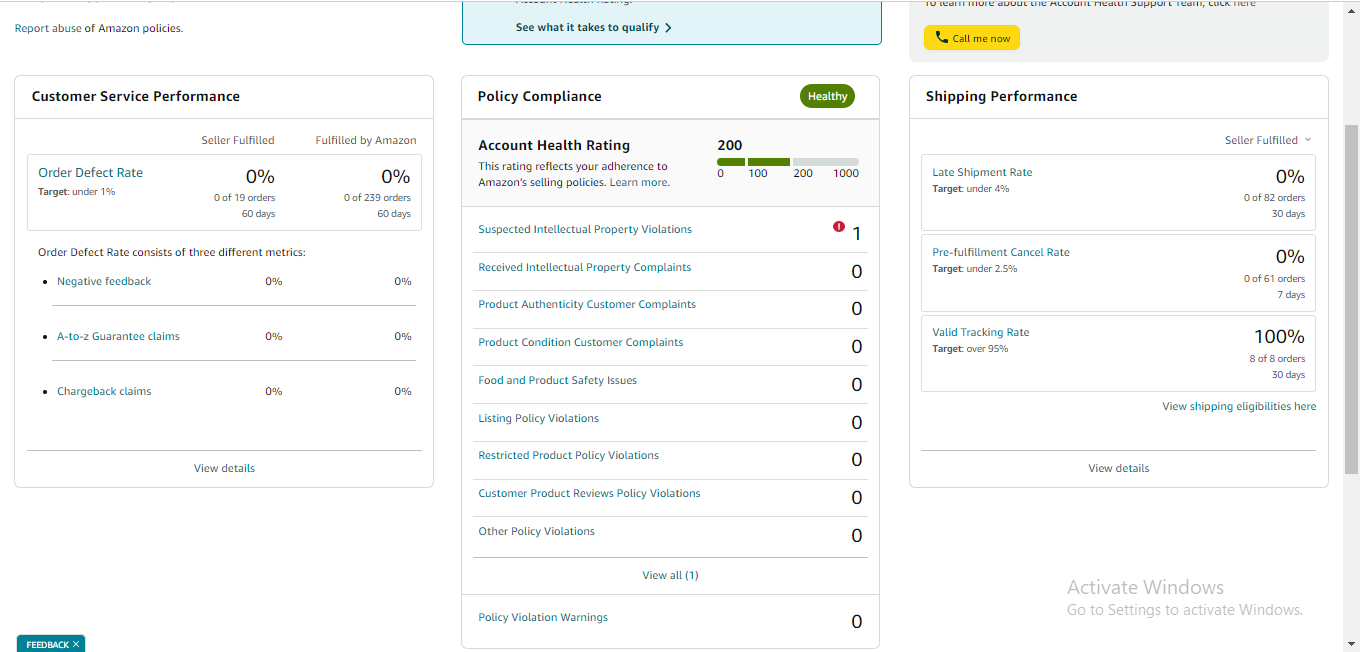Click the Account Health Rating progress bar
The width and height of the screenshot is (1360, 652).
(x=788, y=162)
